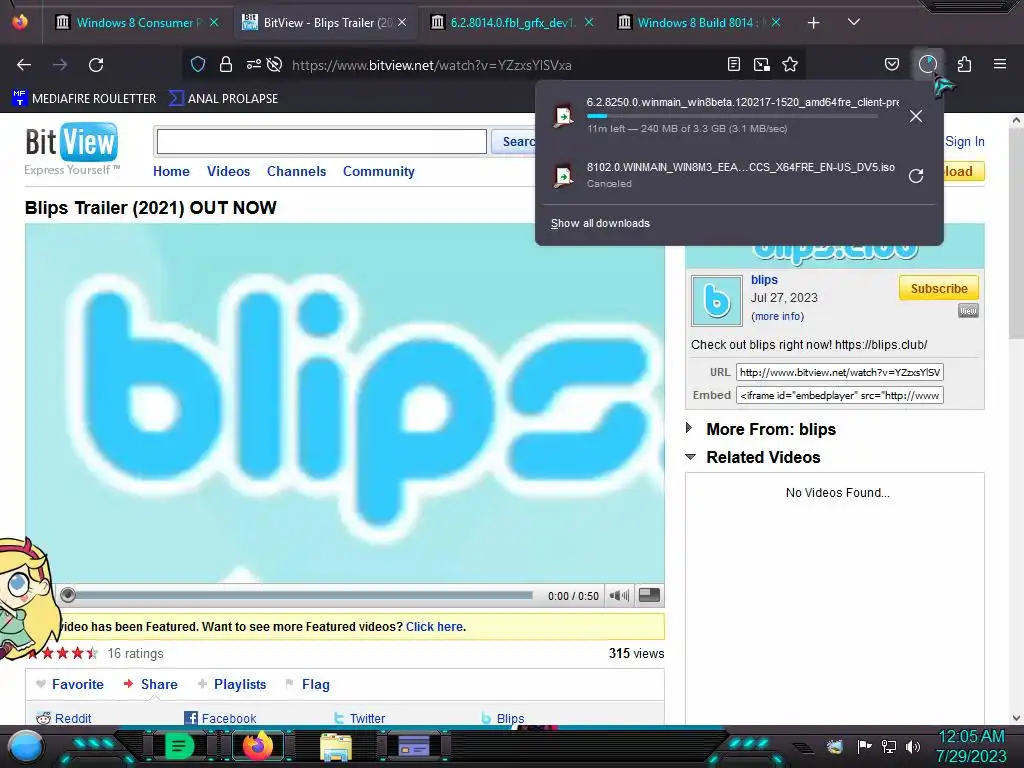This screenshot has width=1024, height=768.
Task: Open the Home navigation link
Action: click(x=171, y=171)
